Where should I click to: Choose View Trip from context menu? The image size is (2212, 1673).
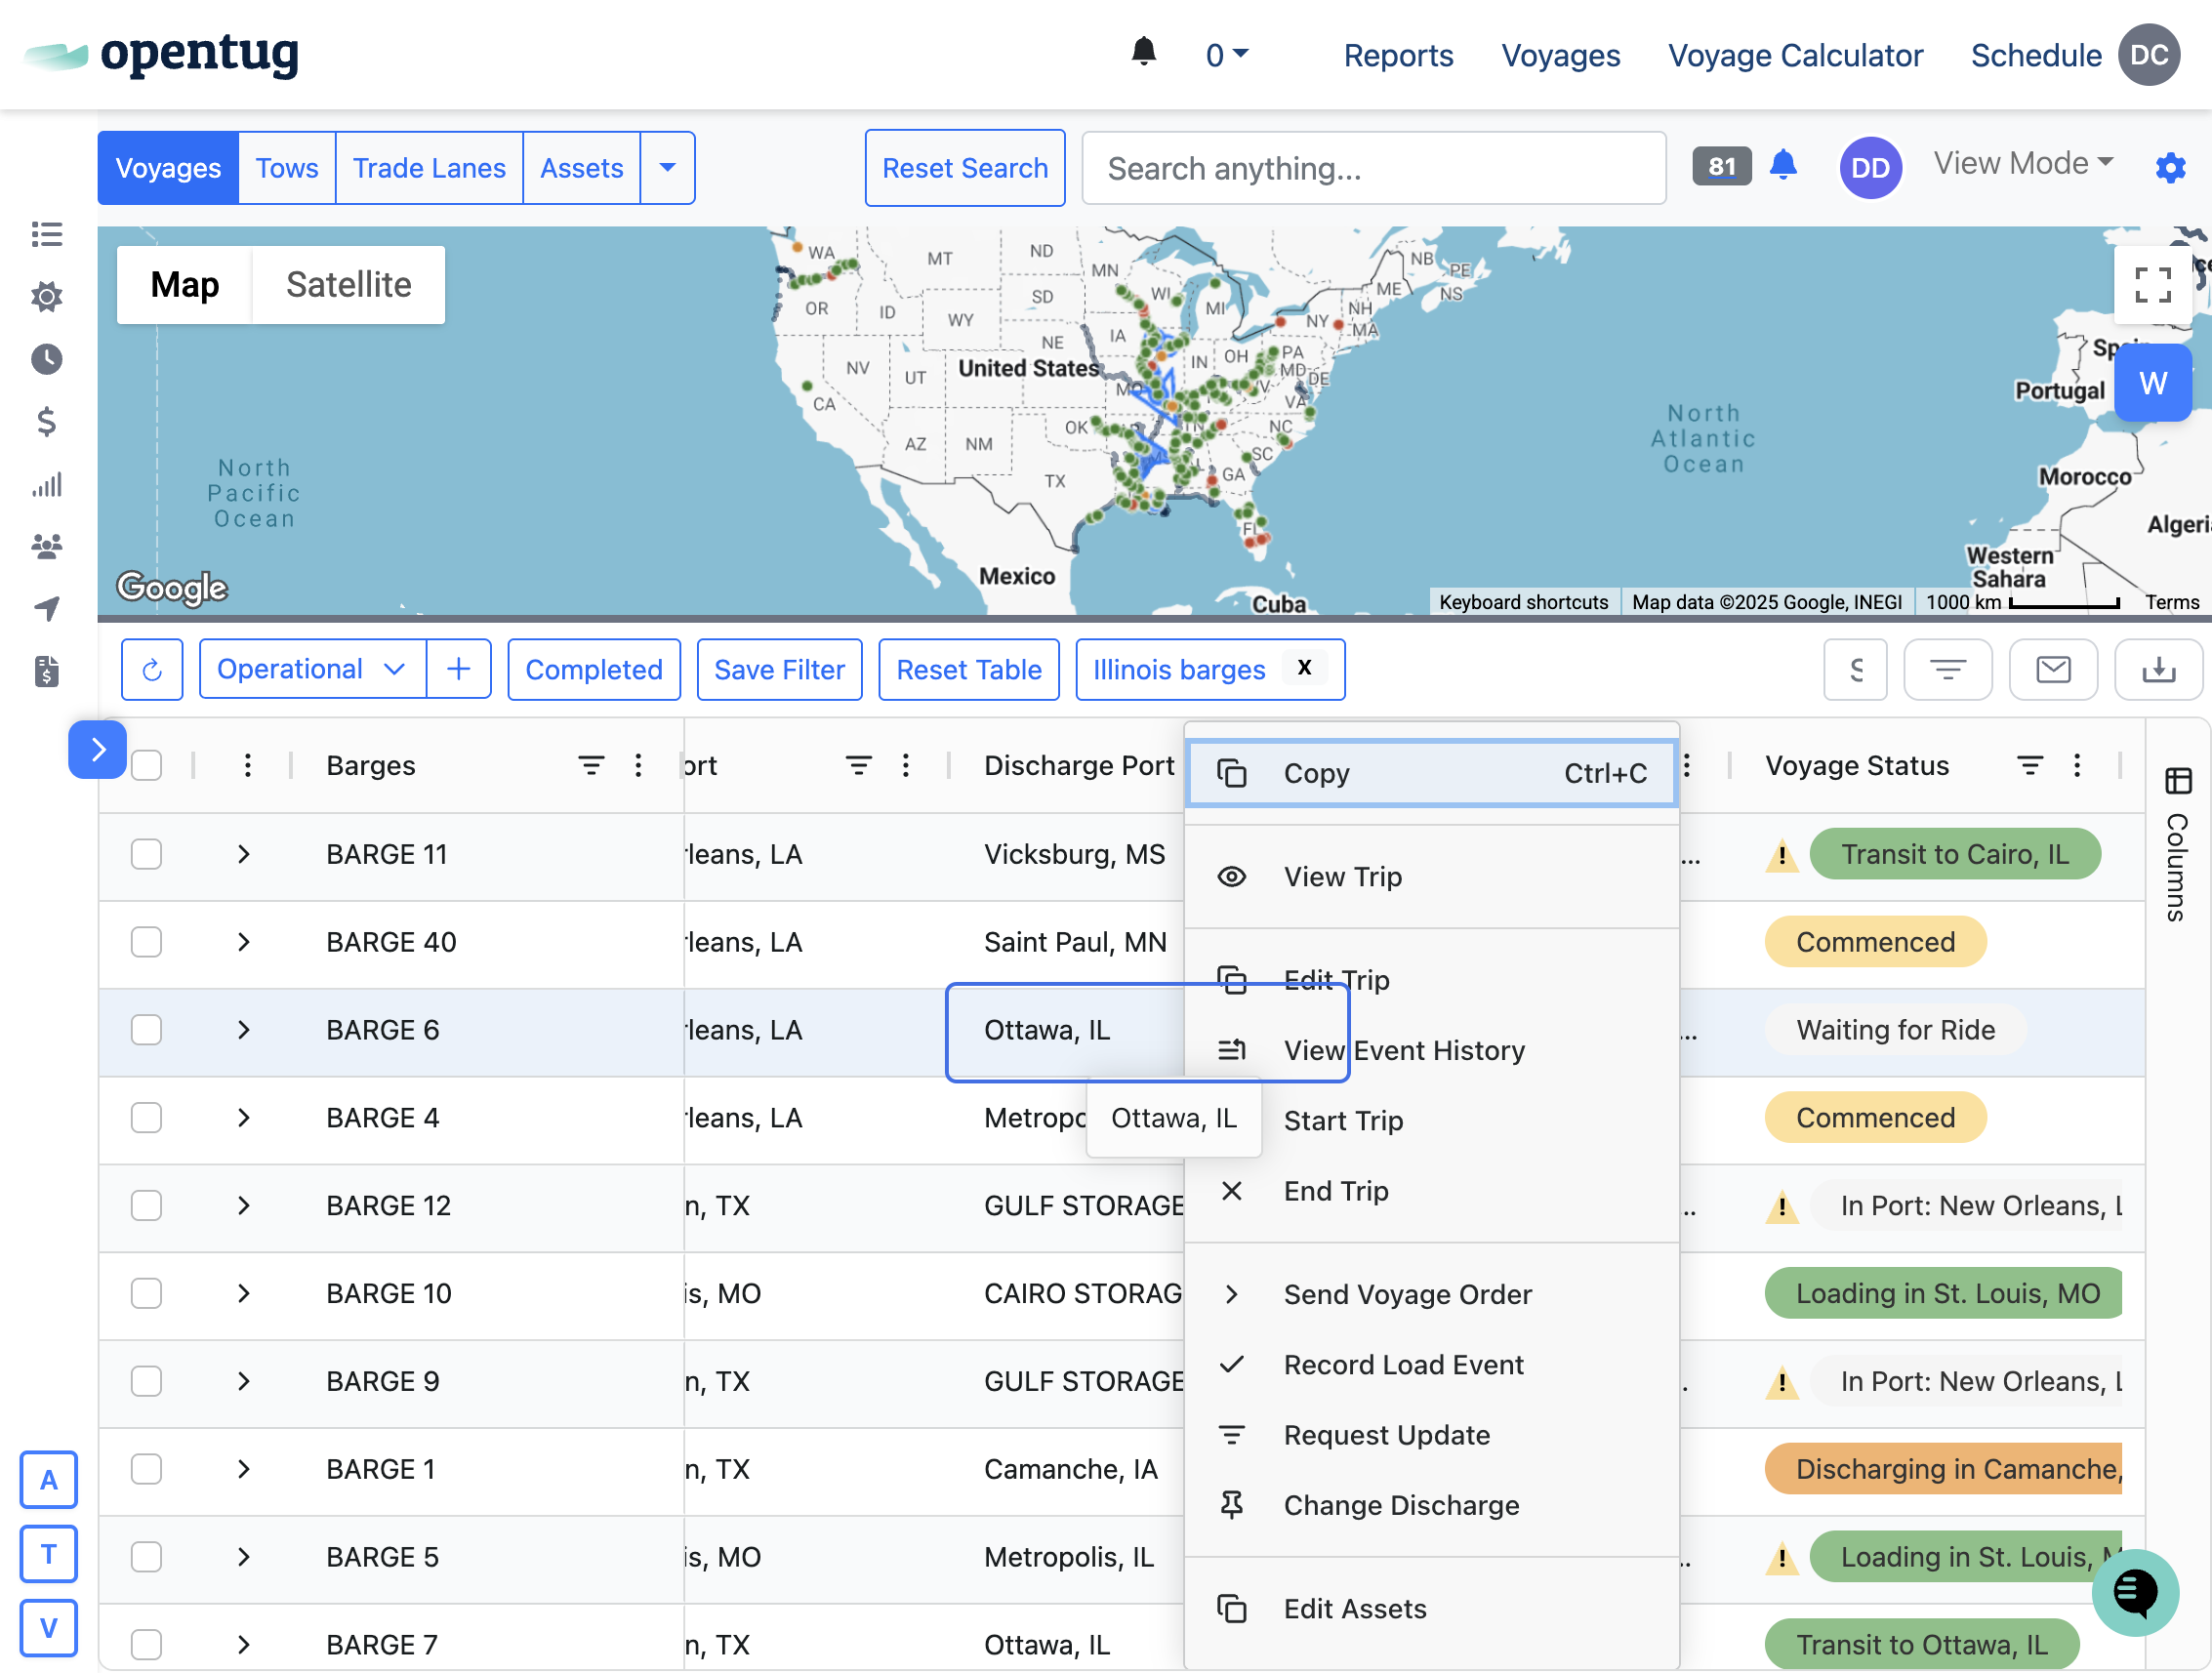[x=1342, y=877]
